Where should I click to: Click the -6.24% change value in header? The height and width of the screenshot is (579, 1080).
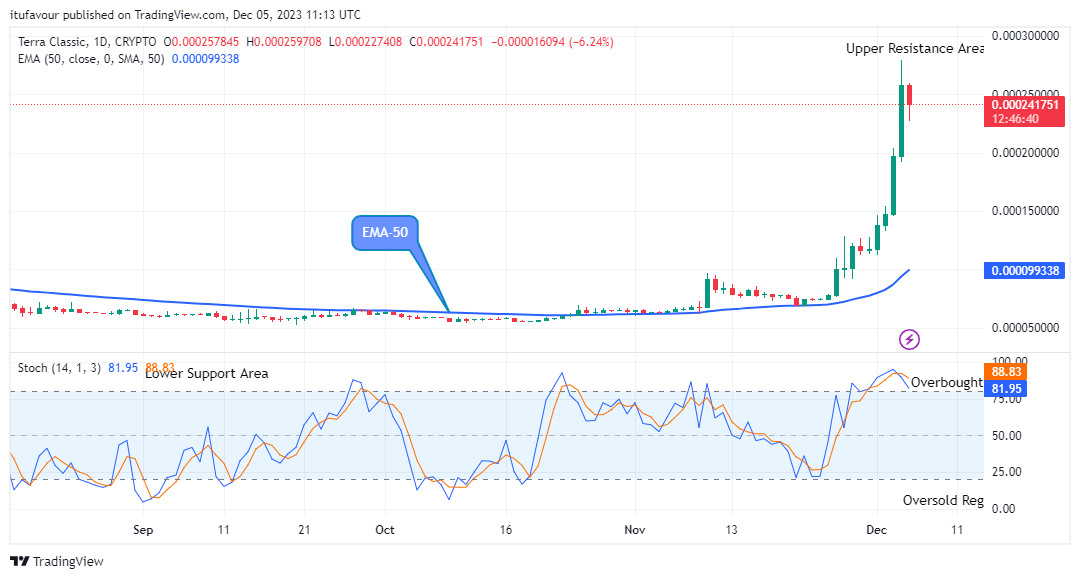coord(591,42)
